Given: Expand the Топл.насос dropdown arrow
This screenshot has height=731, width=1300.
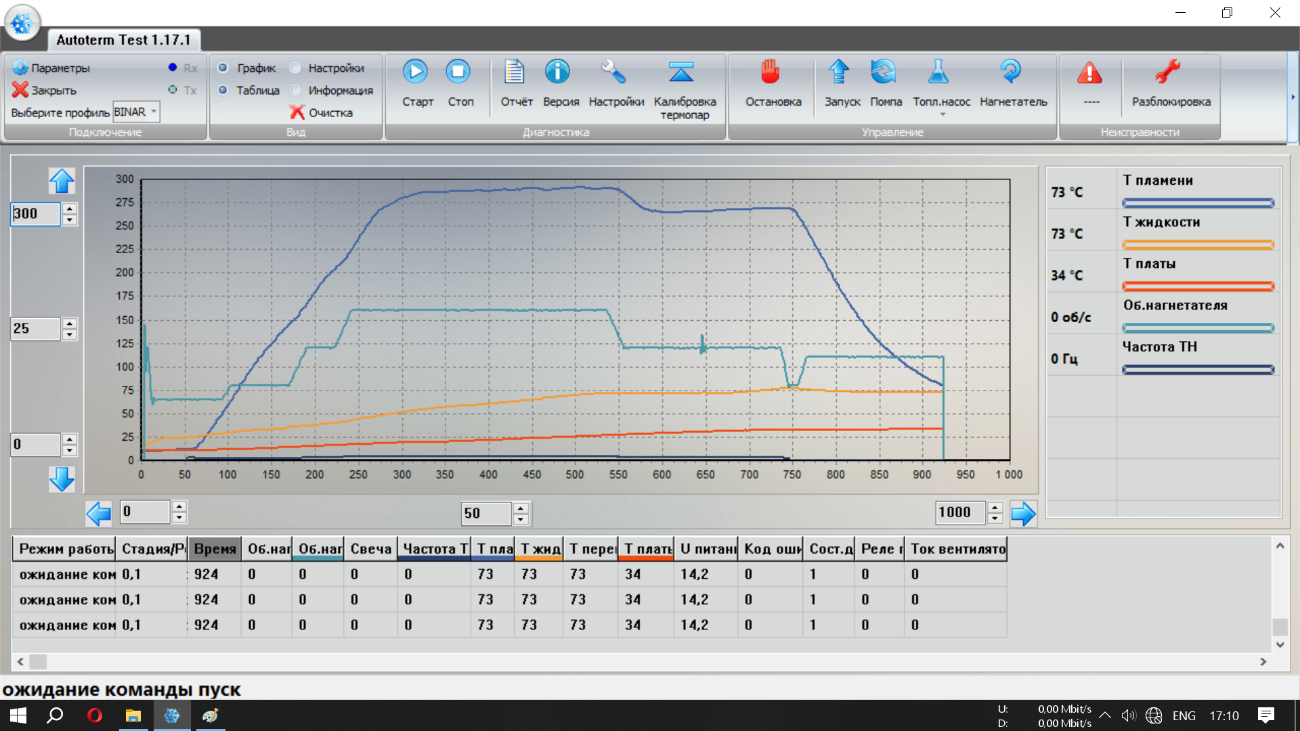Looking at the screenshot, I should click(x=942, y=115).
